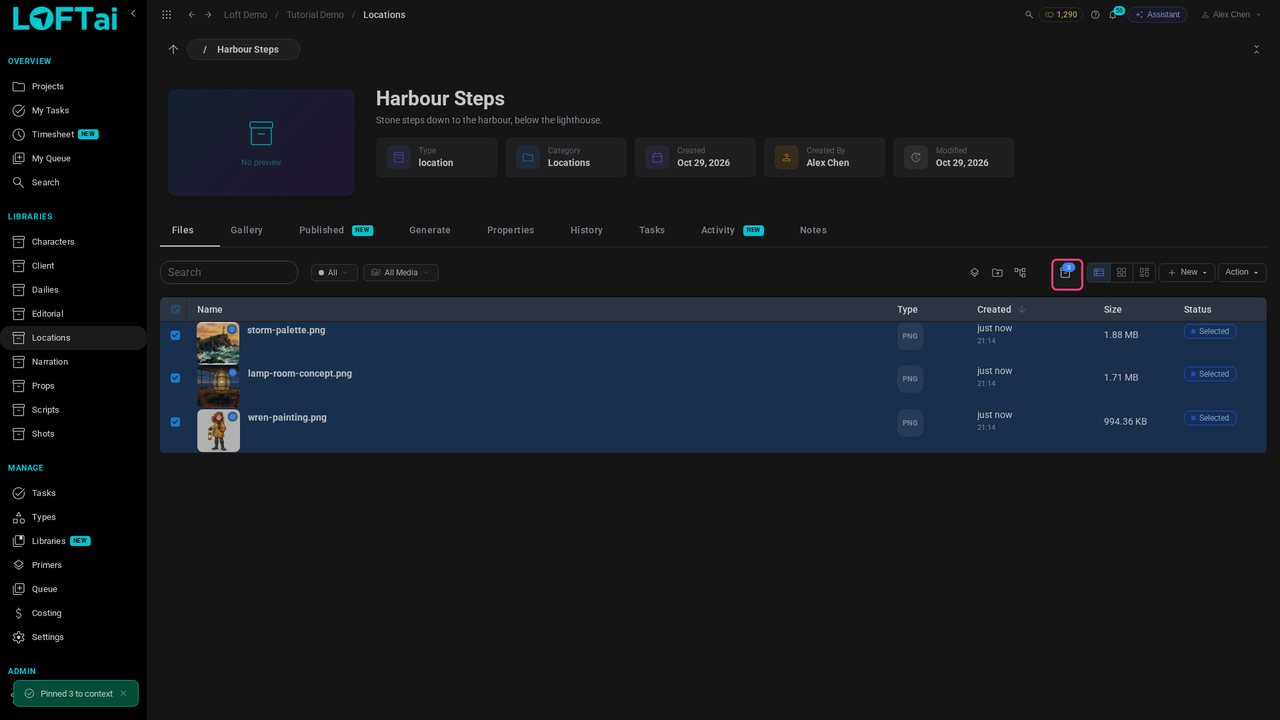Open the hierarchy tree view icon
Image resolution: width=1280 pixels, height=720 pixels.
[x=1020, y=273]
